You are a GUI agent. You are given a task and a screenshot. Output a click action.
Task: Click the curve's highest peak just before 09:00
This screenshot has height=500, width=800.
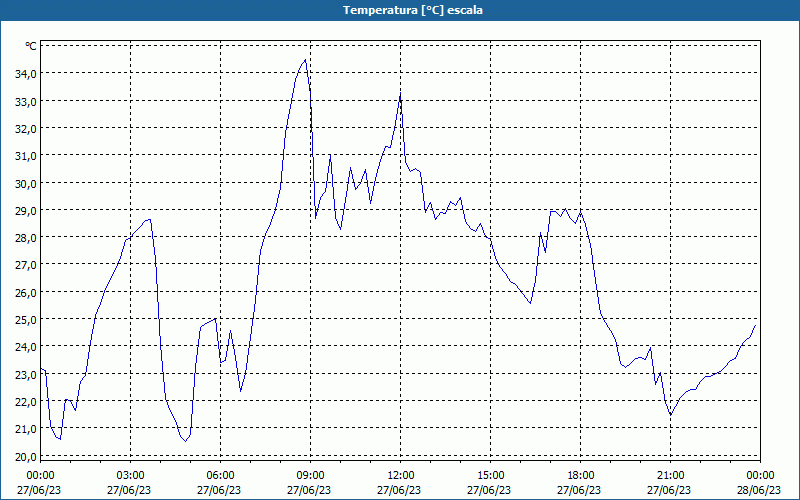point(305,60)
